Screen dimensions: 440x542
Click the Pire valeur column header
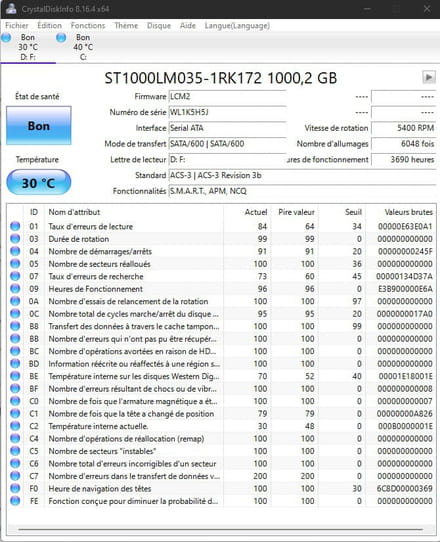click(294, 212)
